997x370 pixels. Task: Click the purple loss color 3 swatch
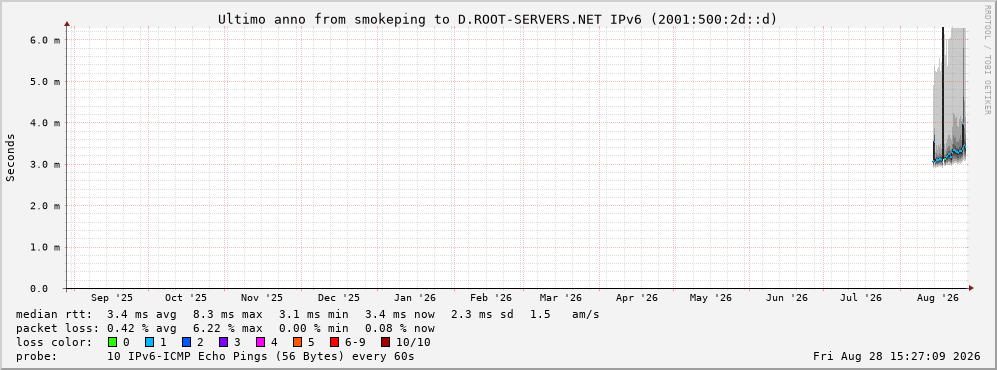[x=223, y=342]
